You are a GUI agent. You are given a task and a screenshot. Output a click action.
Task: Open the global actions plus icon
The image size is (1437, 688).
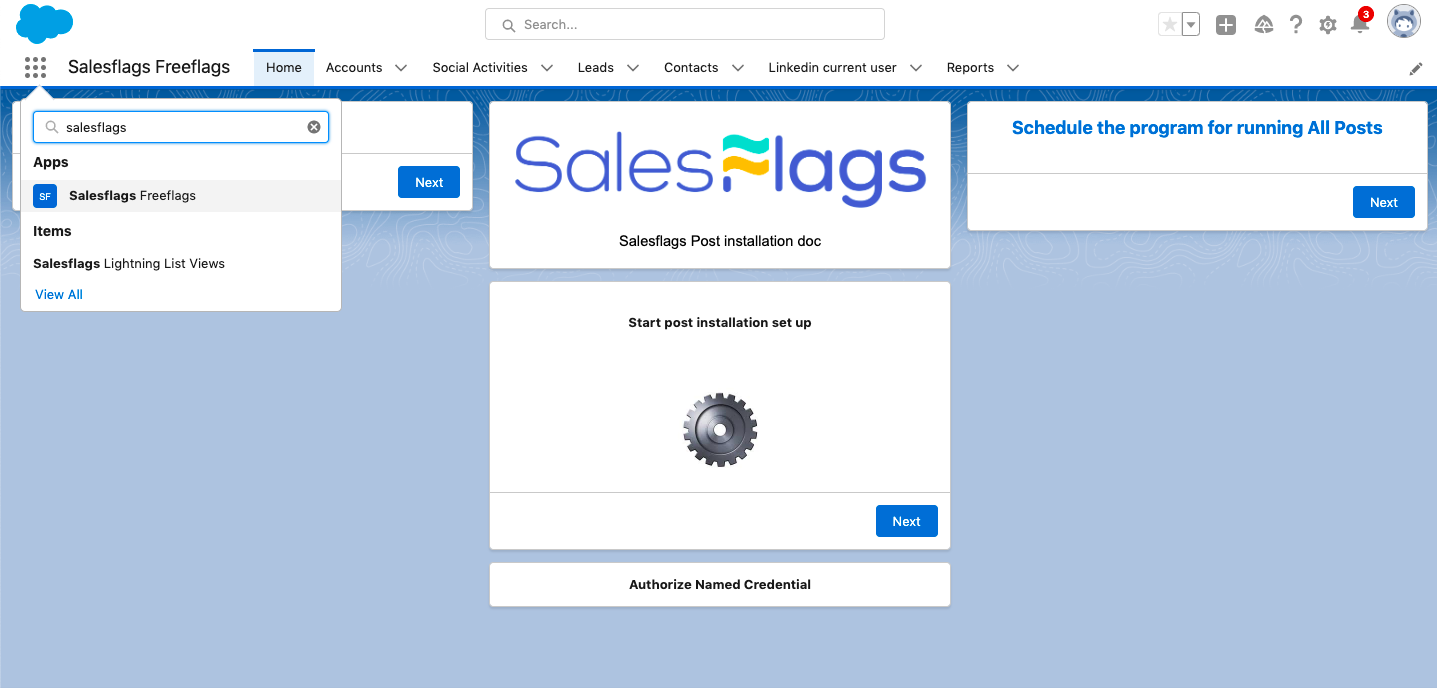tap(1226, 25)
